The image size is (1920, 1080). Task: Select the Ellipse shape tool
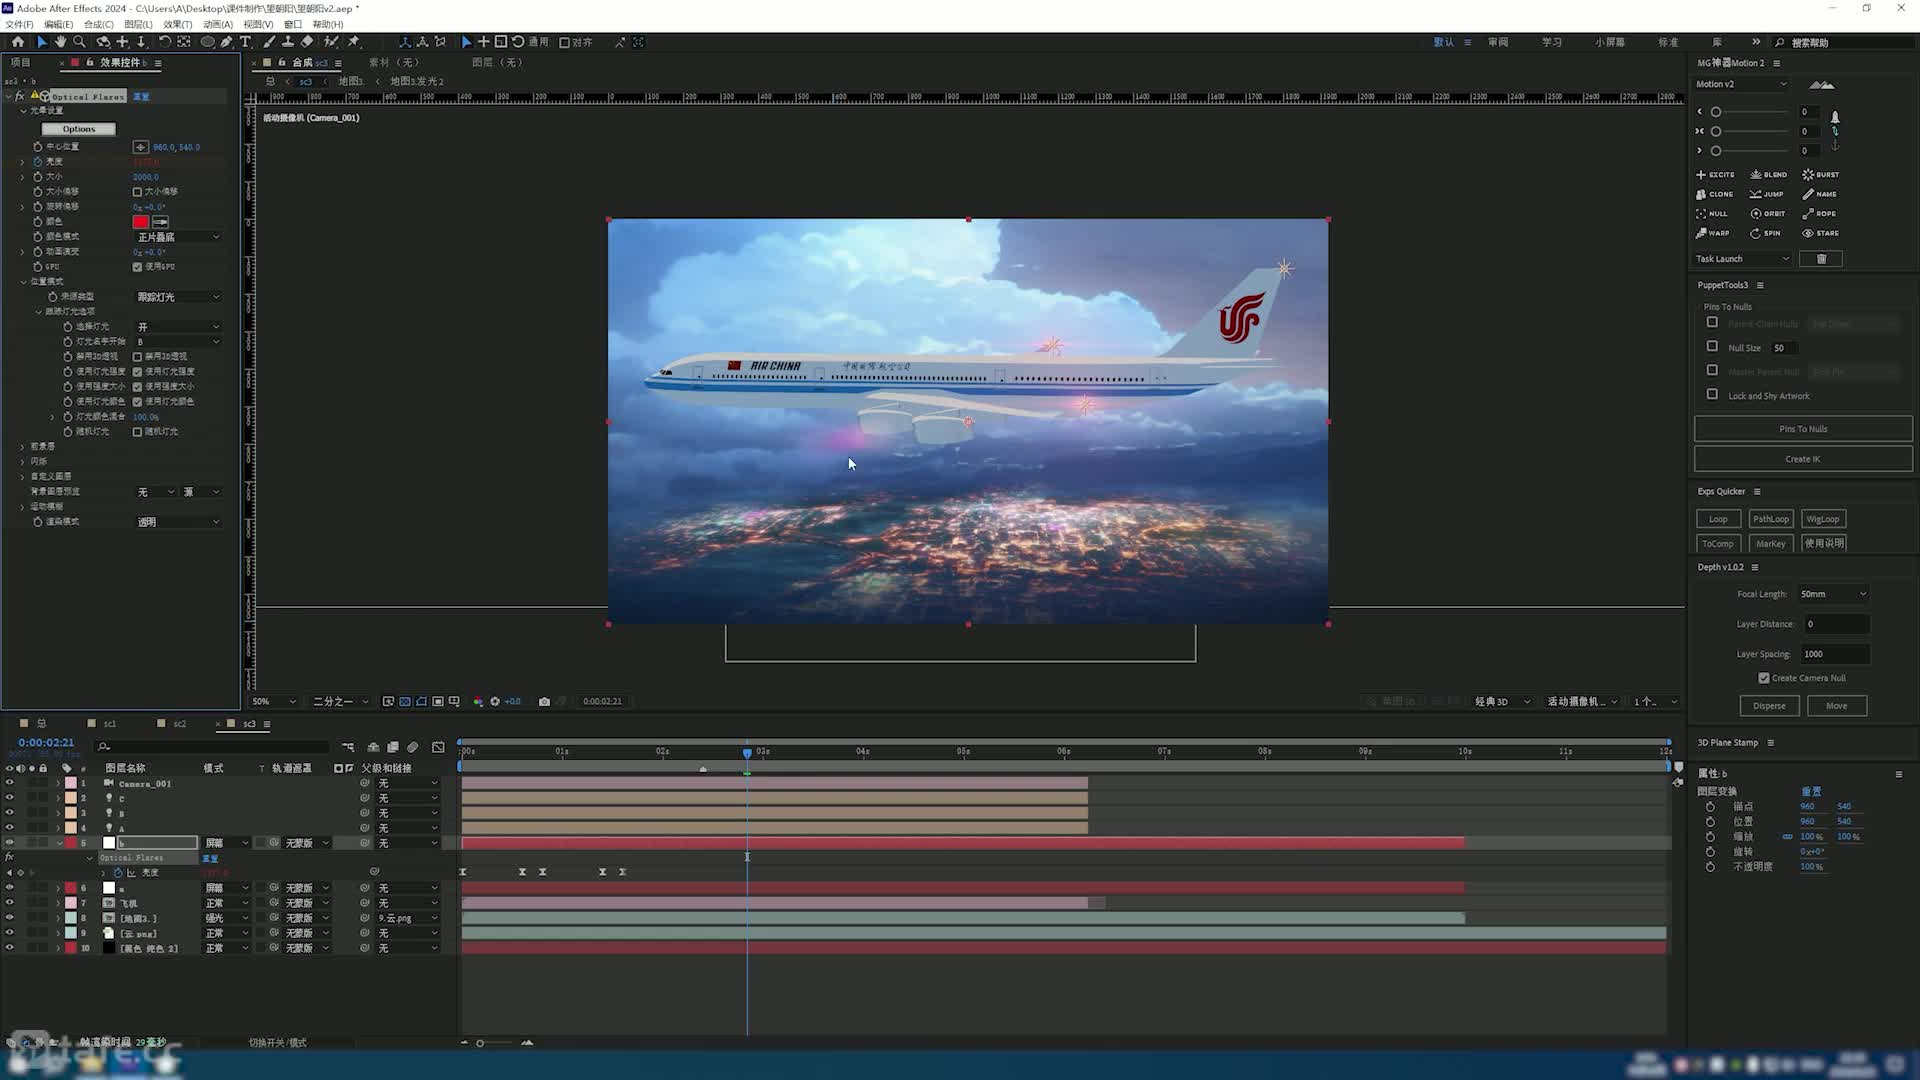[x=207, y=42]
